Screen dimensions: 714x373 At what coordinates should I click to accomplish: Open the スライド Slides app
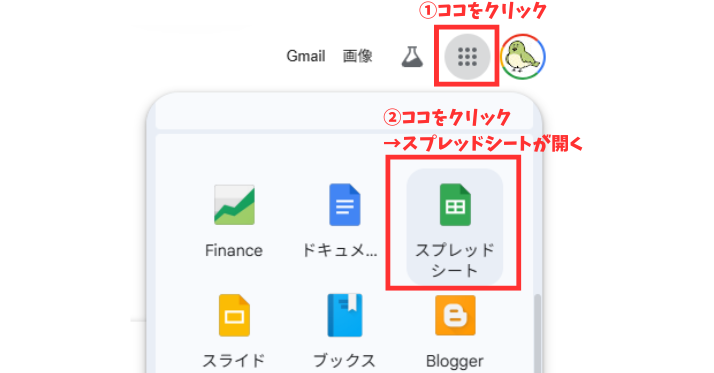coord(234,332)
